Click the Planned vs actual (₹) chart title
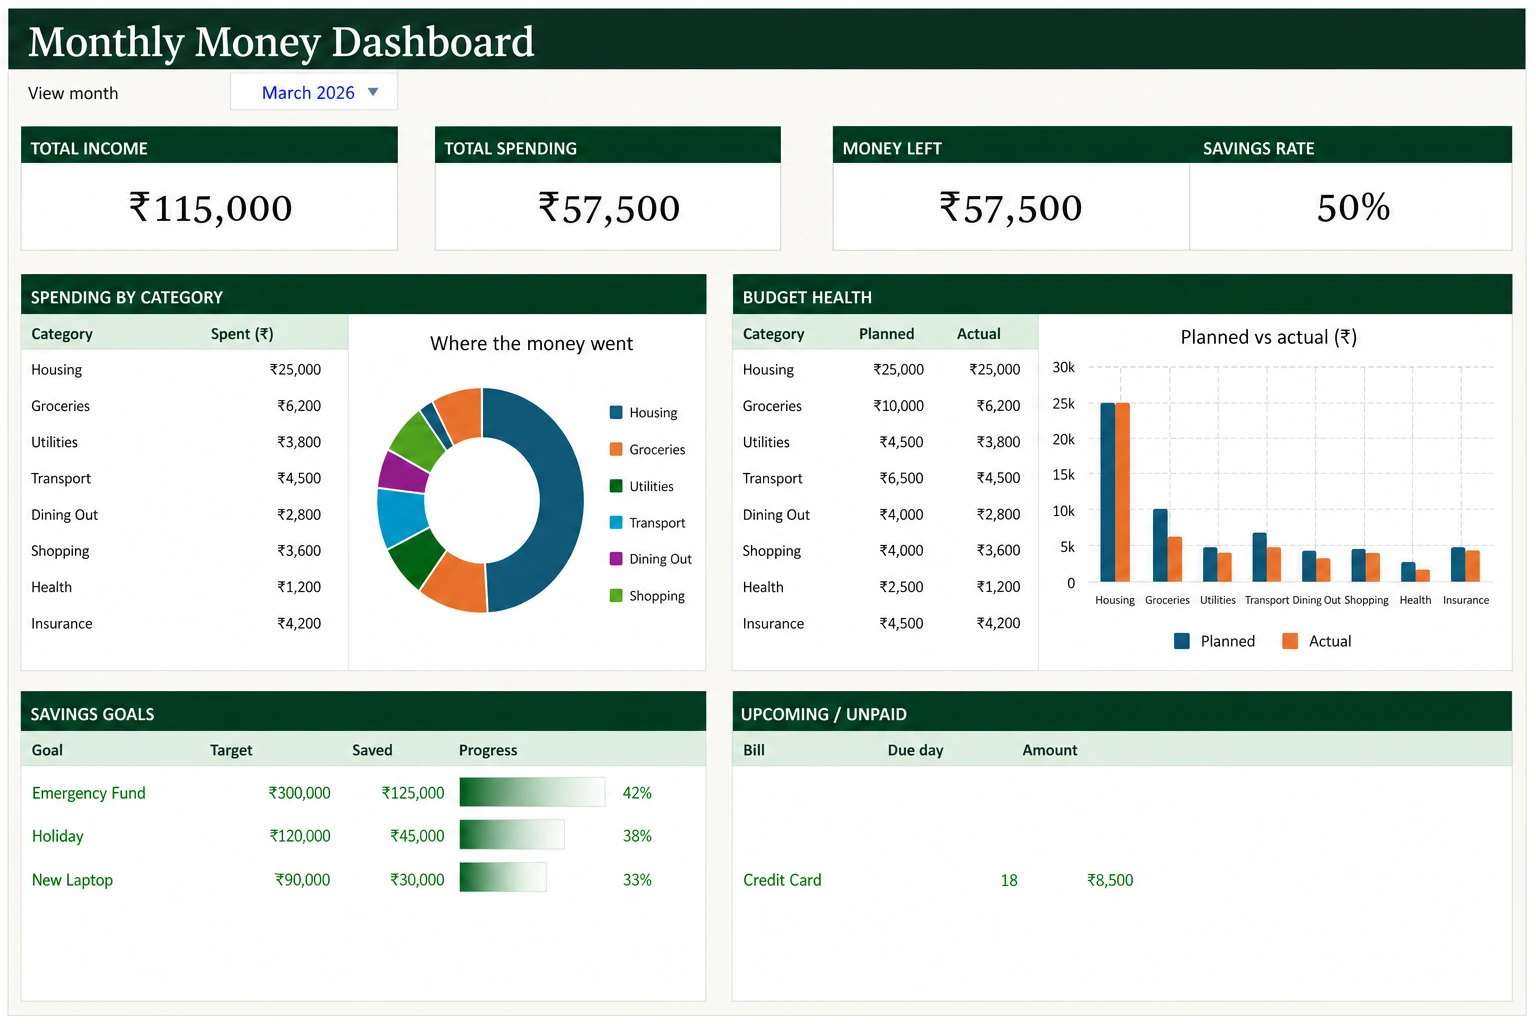The width and height of the screenshot is (1536, 1024). (1268, 337)
